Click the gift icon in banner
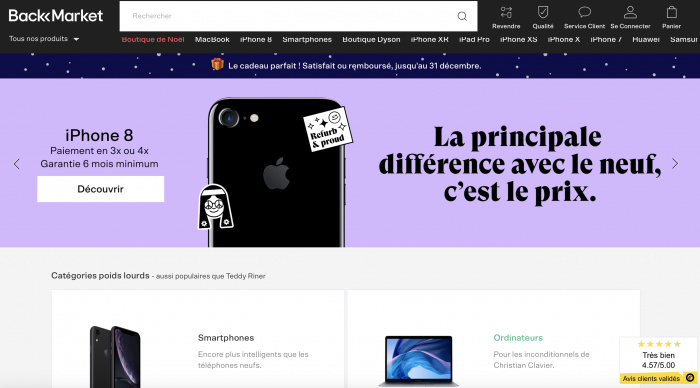Image resolution: width=700 pixels, height=388 pixels. click(x=217, y=64)
